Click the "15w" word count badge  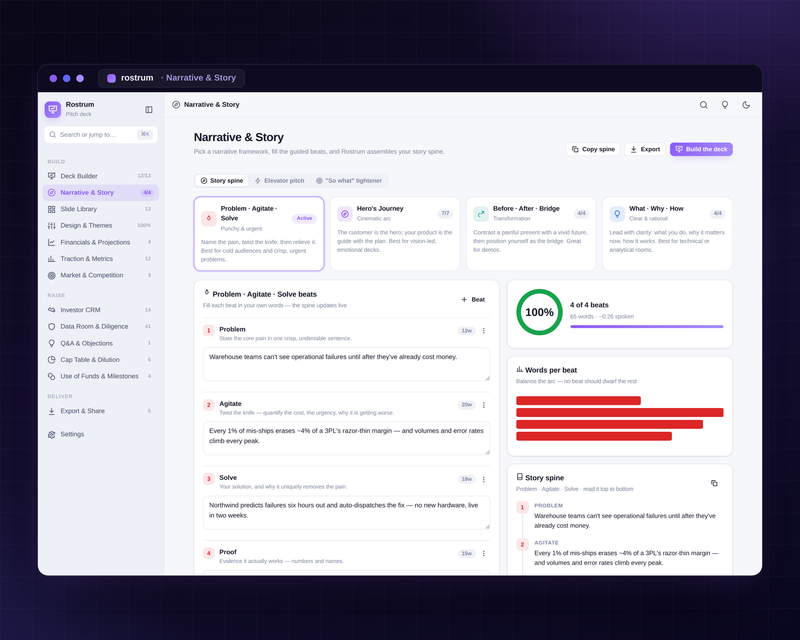(x=466, y=553)
